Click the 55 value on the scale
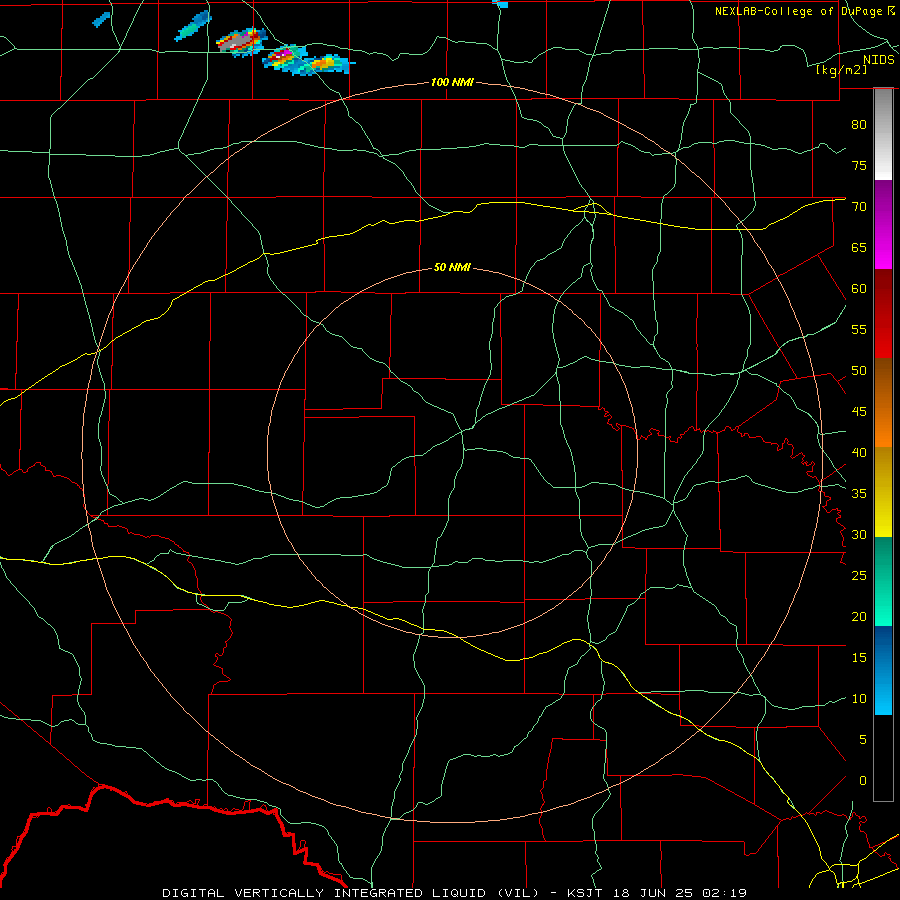This screenshot has width=900, height=900. tap(859, 329)
